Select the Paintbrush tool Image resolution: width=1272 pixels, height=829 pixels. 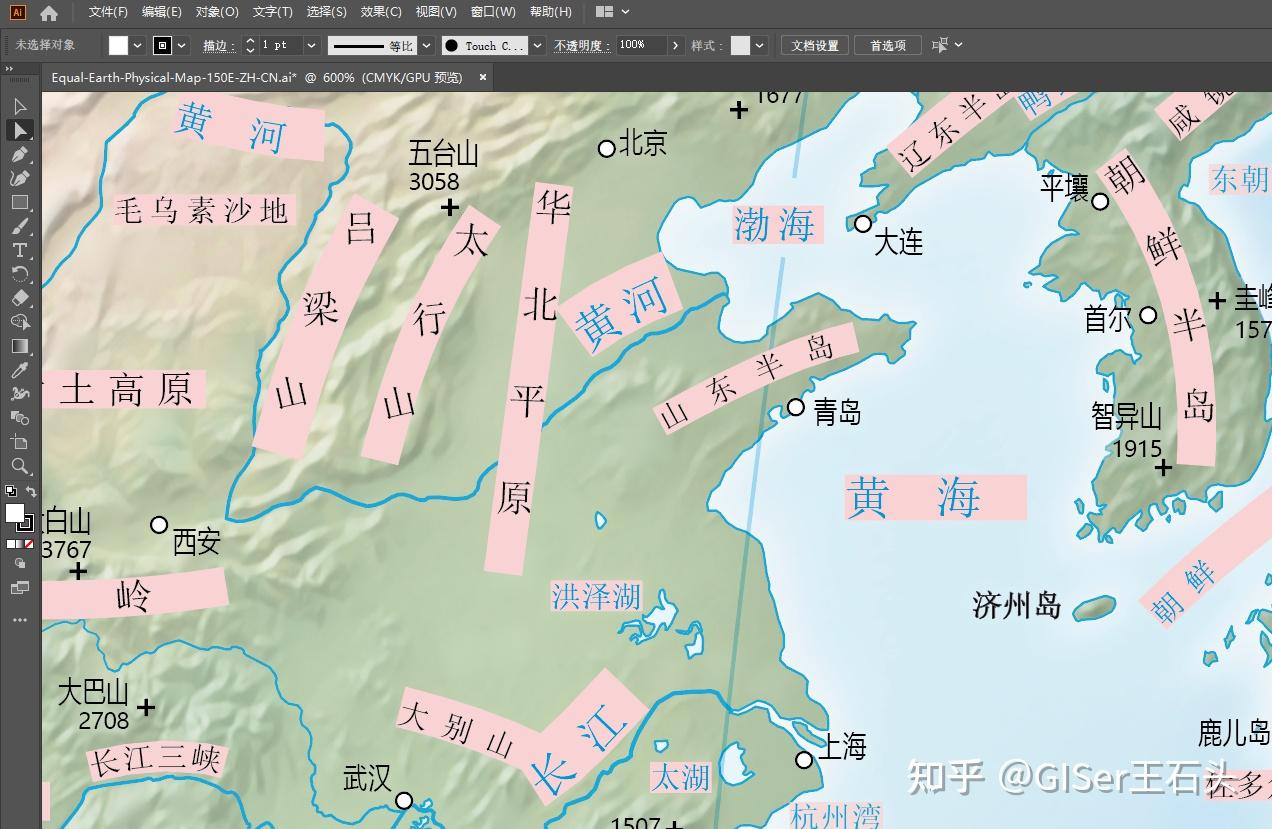20,226
